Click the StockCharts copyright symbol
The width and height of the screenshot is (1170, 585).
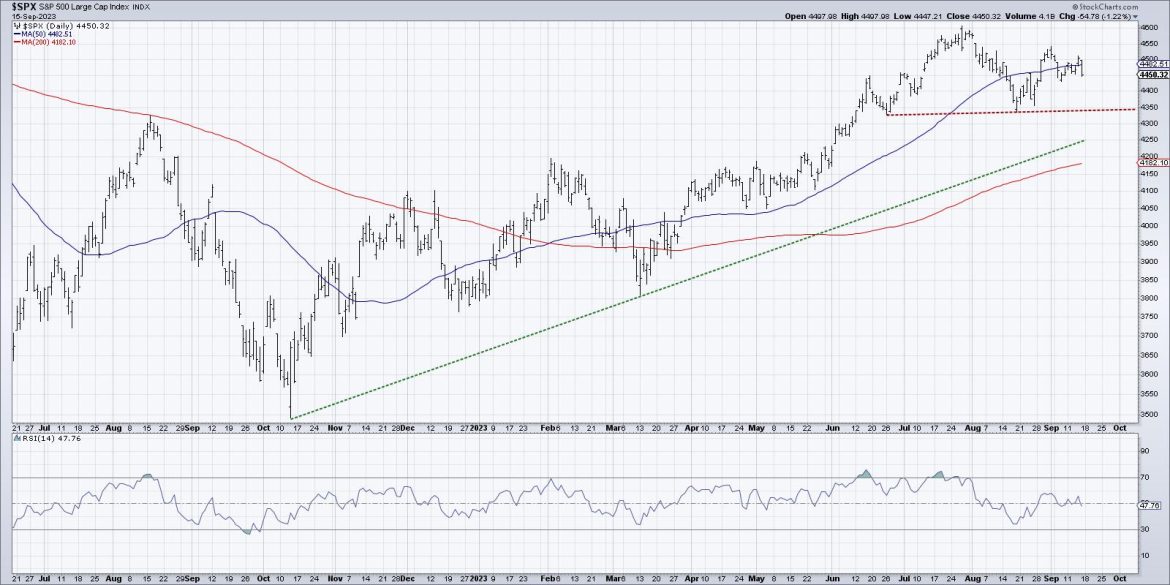tap(1077, 7)
